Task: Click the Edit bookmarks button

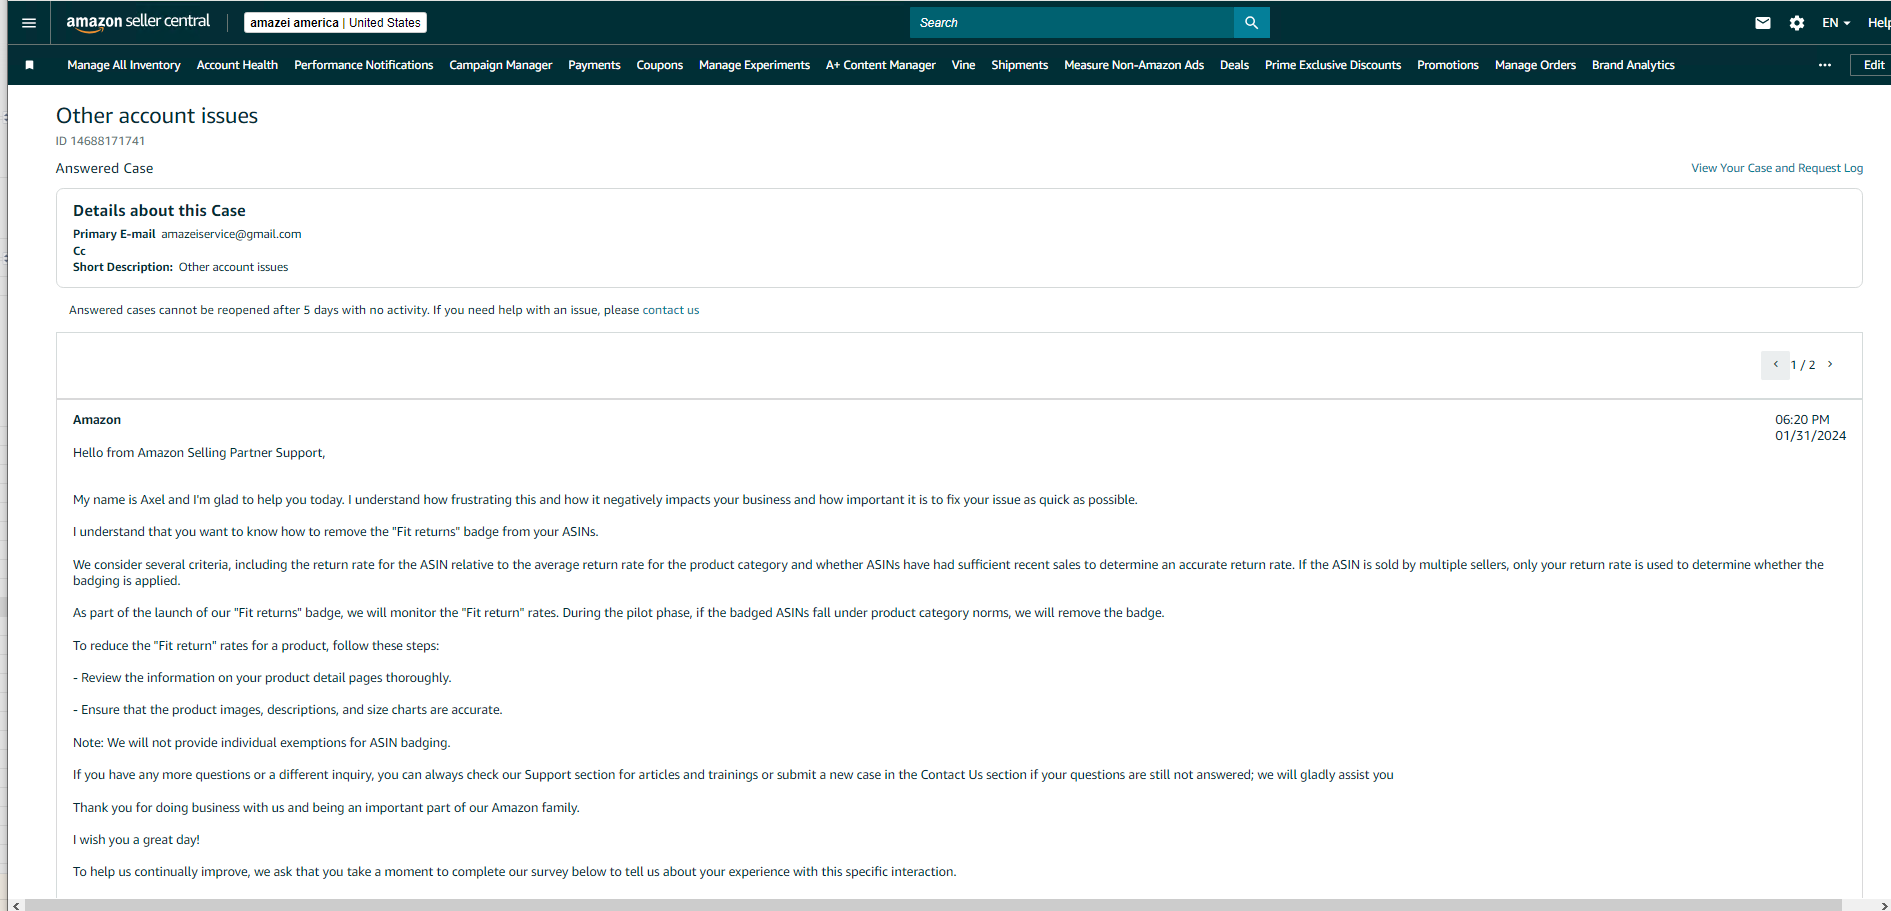Action: (x=1872, y=65)
